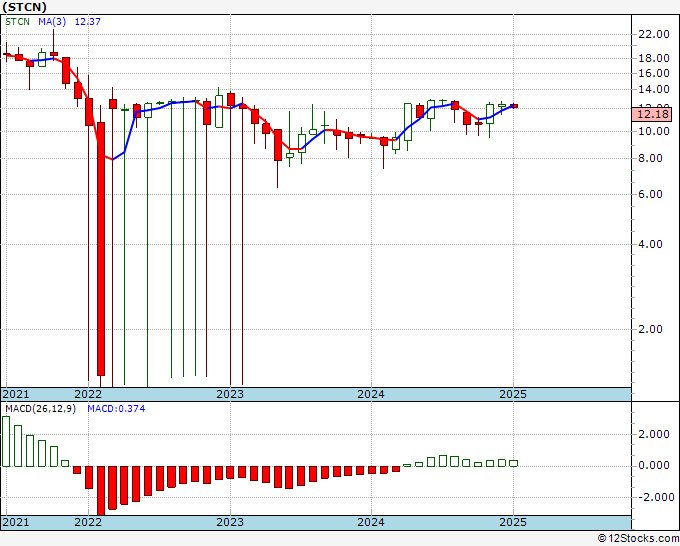
Task: Click the 18.00 price axis label
Action: pos(654,58)
